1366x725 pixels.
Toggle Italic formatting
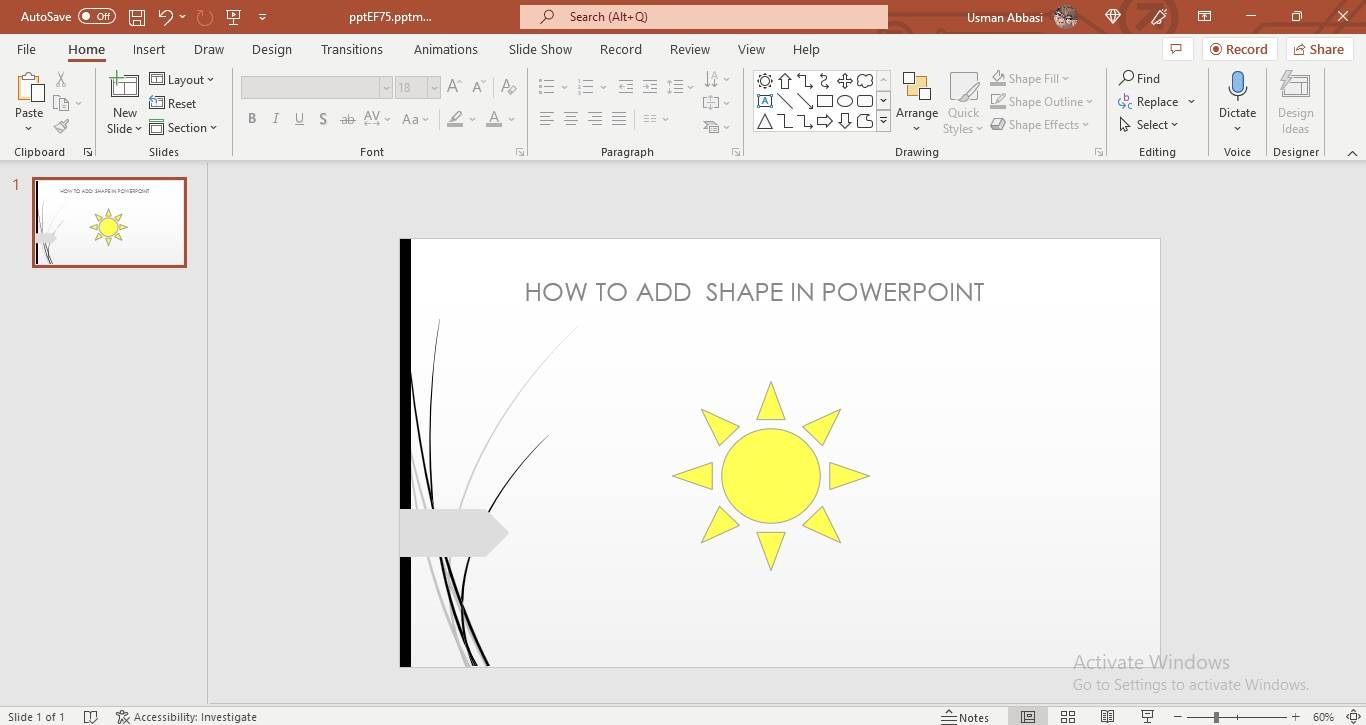276,119
